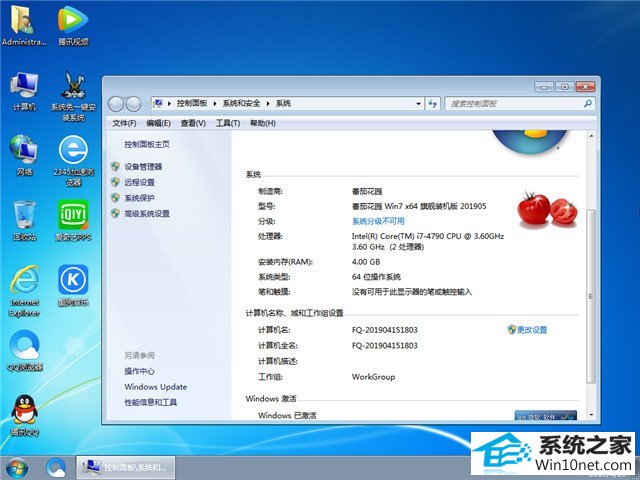Click the back navigation arrow button
This screenshot has height=480, width=640.
[x=116, y=103]
